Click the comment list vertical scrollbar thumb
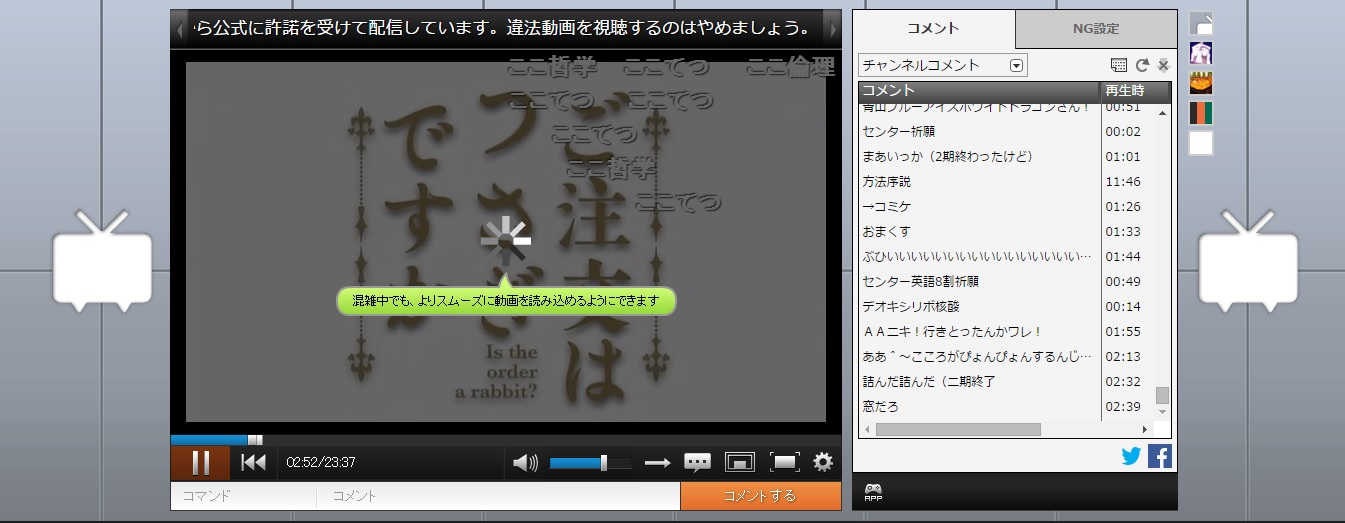Image resolution: width=1345 pixels, height=523 pixels. 1162,395
